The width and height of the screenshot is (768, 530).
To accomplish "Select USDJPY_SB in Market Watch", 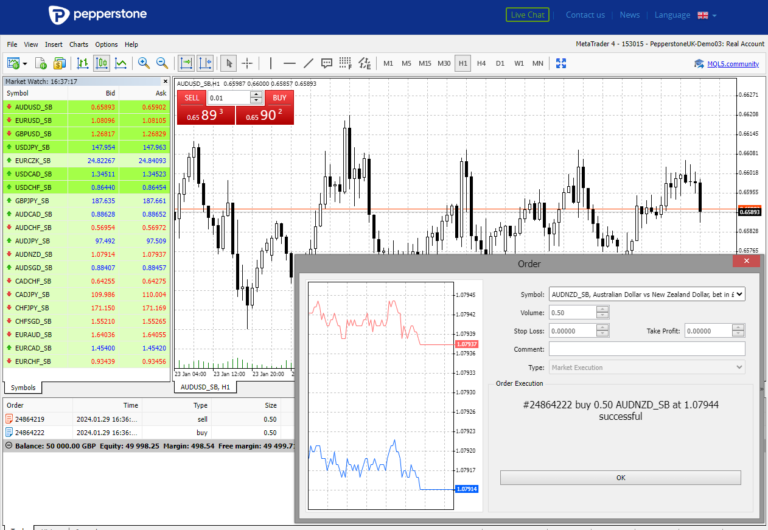I will (x=86, y=147).
